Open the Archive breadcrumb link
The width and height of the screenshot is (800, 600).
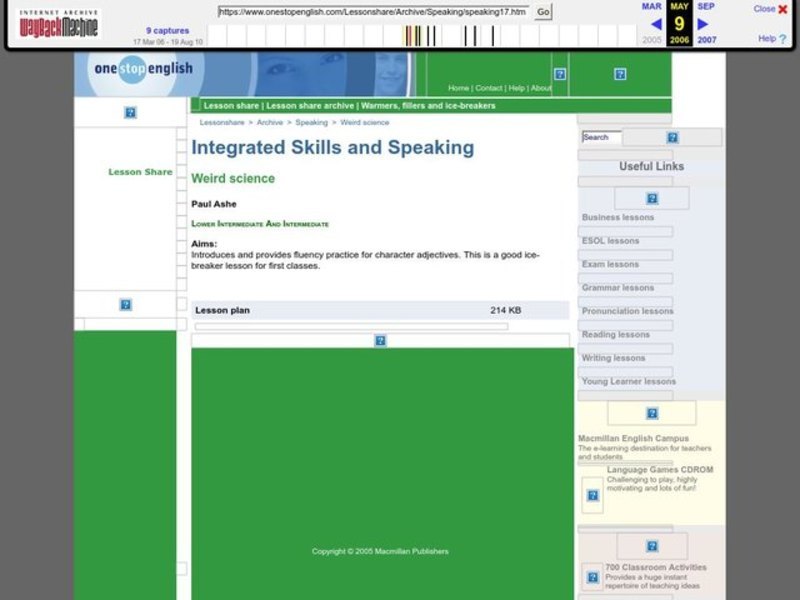(267, 122)
